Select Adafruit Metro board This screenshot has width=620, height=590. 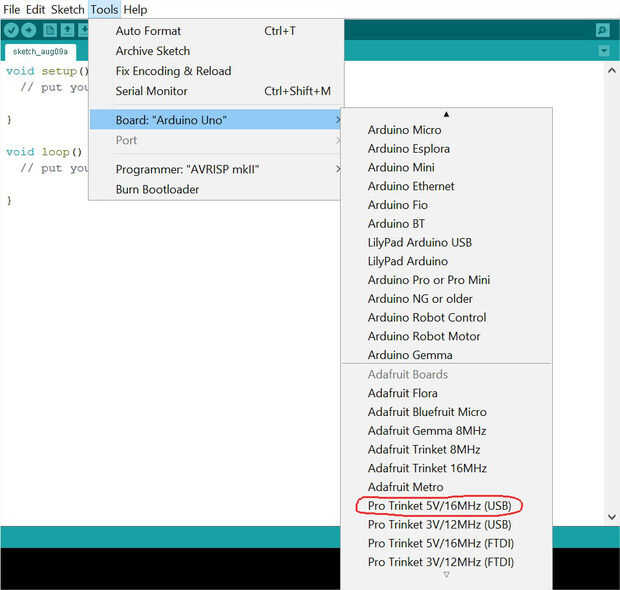(446, 487)
